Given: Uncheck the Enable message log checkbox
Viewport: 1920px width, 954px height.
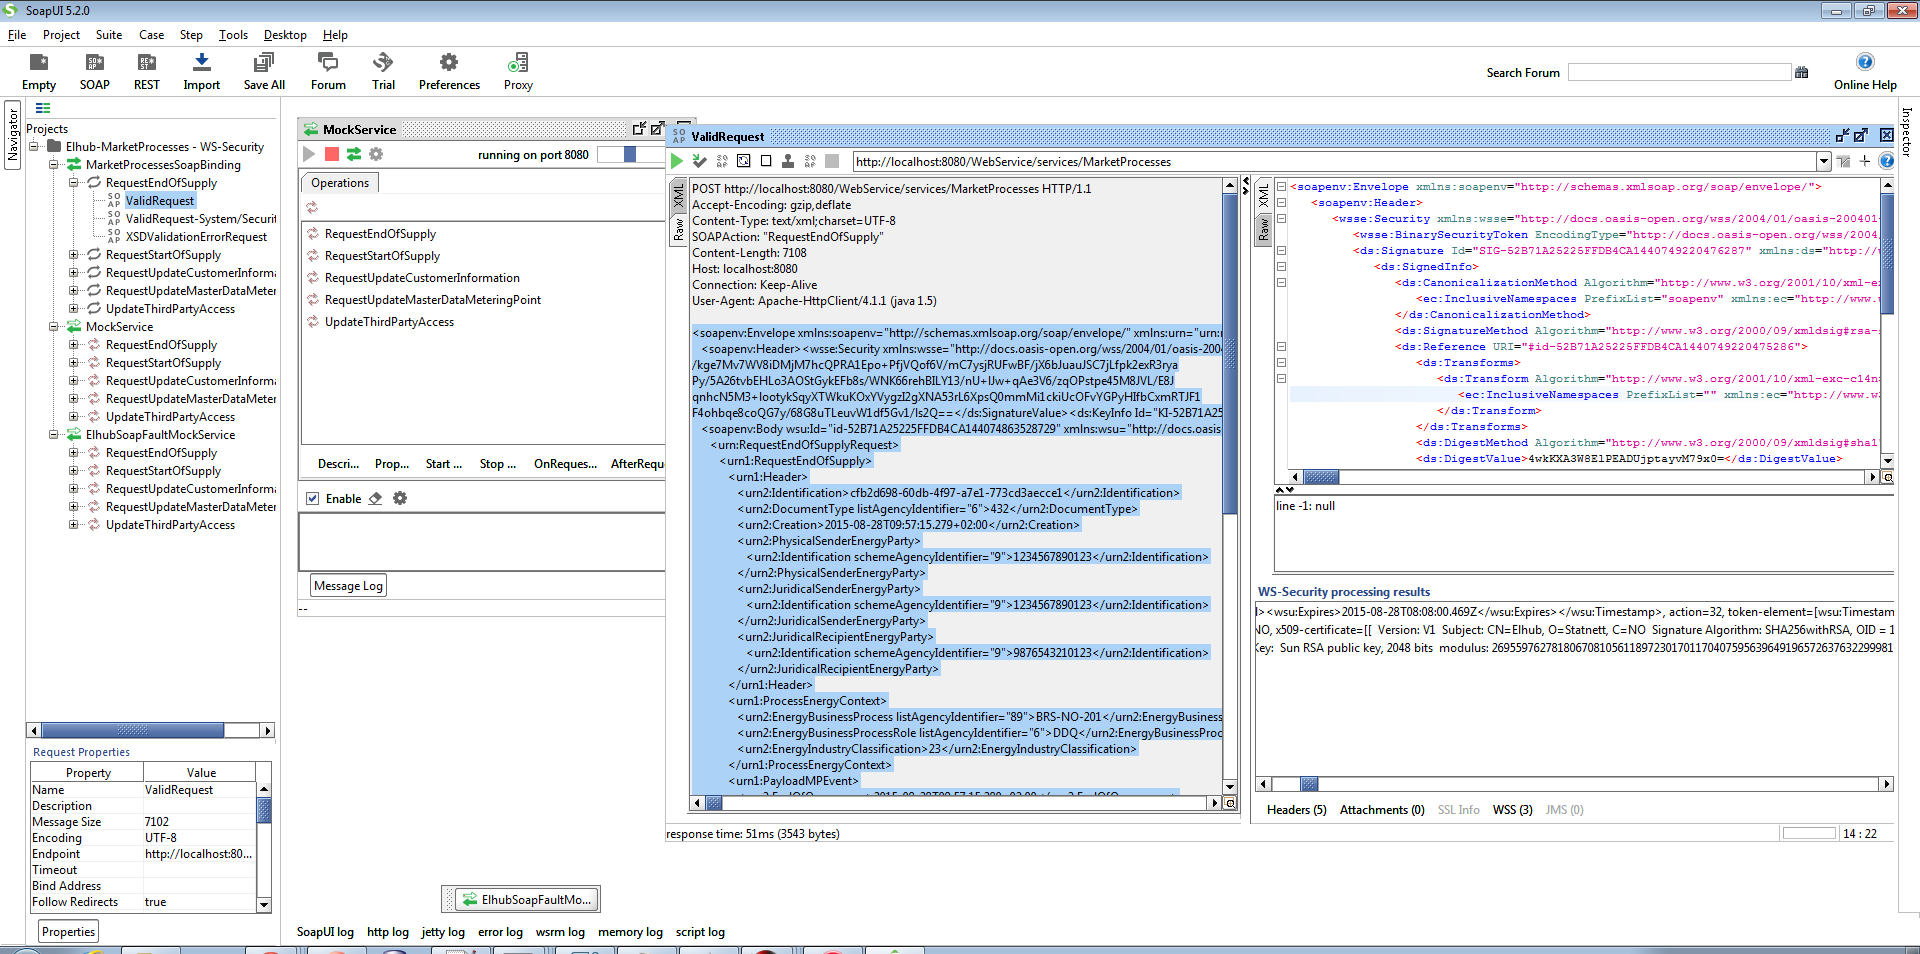Looking at the screenshot, I should (313, 498).
